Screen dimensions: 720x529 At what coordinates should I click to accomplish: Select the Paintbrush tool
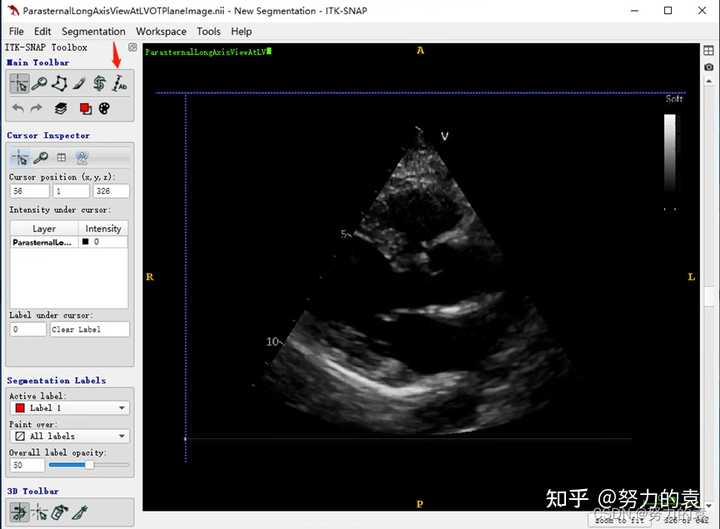(79, 84)
